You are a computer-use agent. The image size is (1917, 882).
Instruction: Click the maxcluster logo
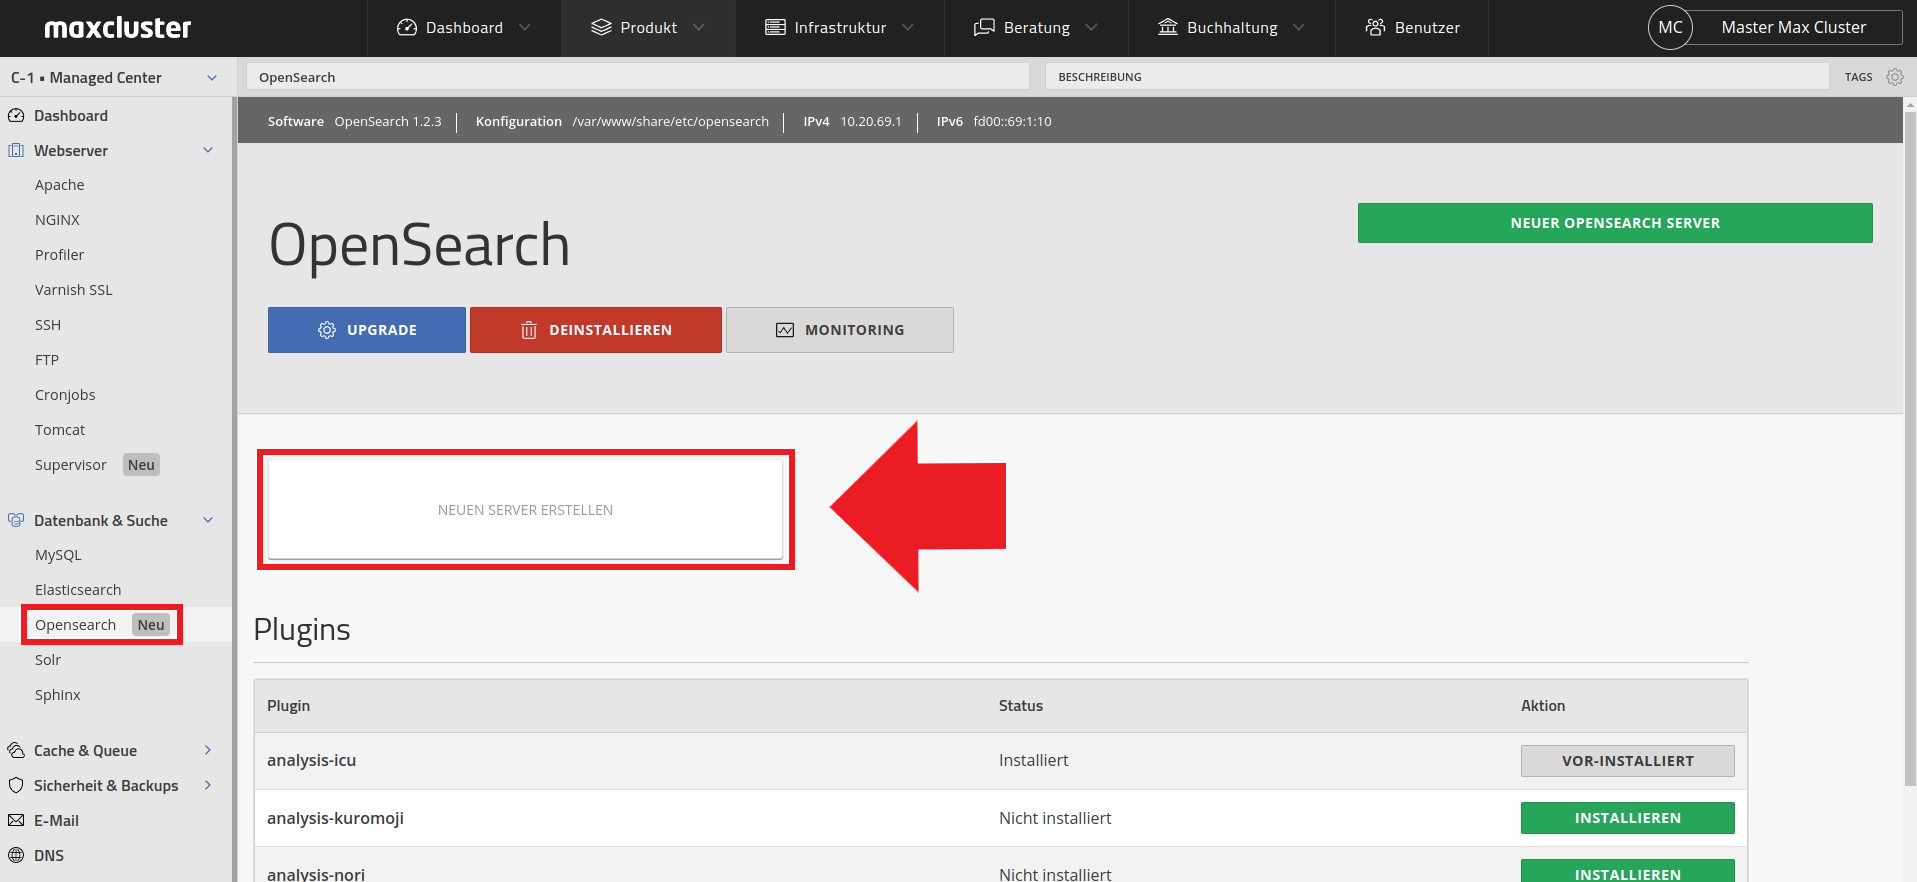point(117,28)
